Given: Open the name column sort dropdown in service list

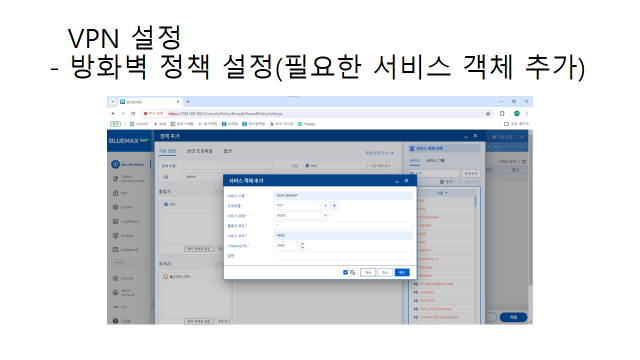Looking at the screenshot, I should coord(447,193).
